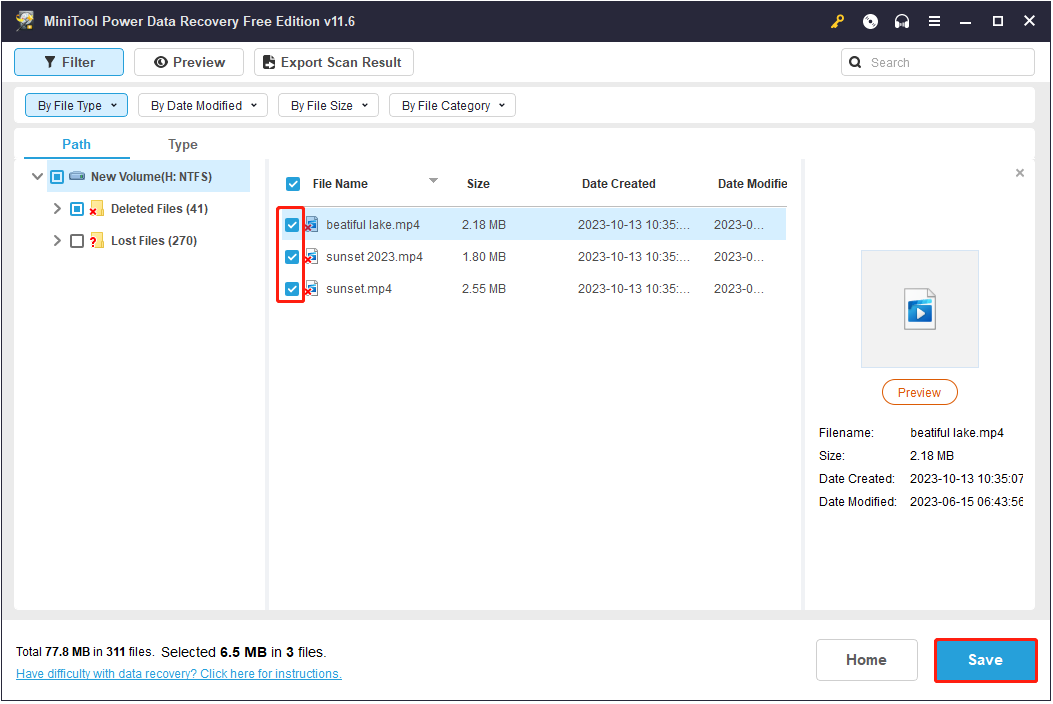Expand the Deleted Files (41) node
Image resolution: width=1053 pixels, height=704 pixels.
[57, 209]
